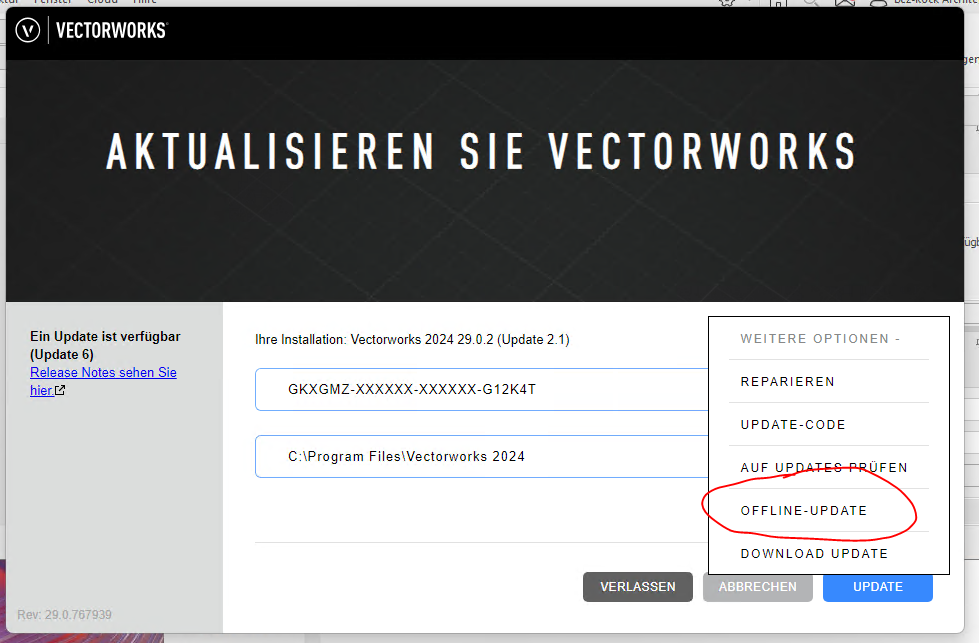979x643 pixels.
Task: Click the 'Ein Update ist verfügbar' notice
Action: click(x=105, y=345)
